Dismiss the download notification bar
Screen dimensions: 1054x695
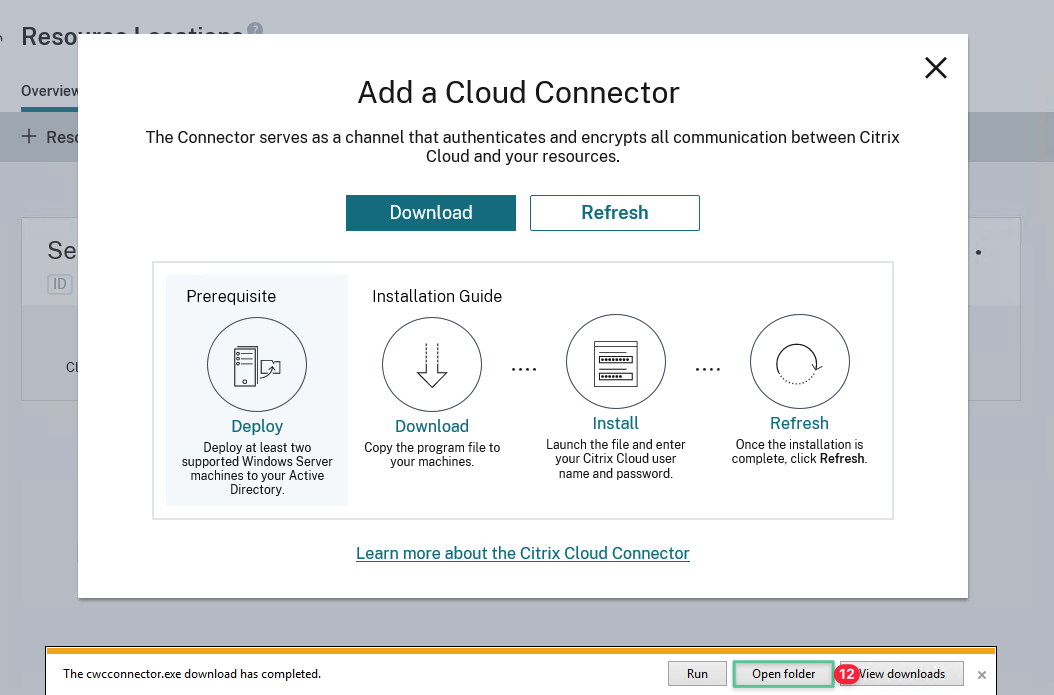pos(981,675)
